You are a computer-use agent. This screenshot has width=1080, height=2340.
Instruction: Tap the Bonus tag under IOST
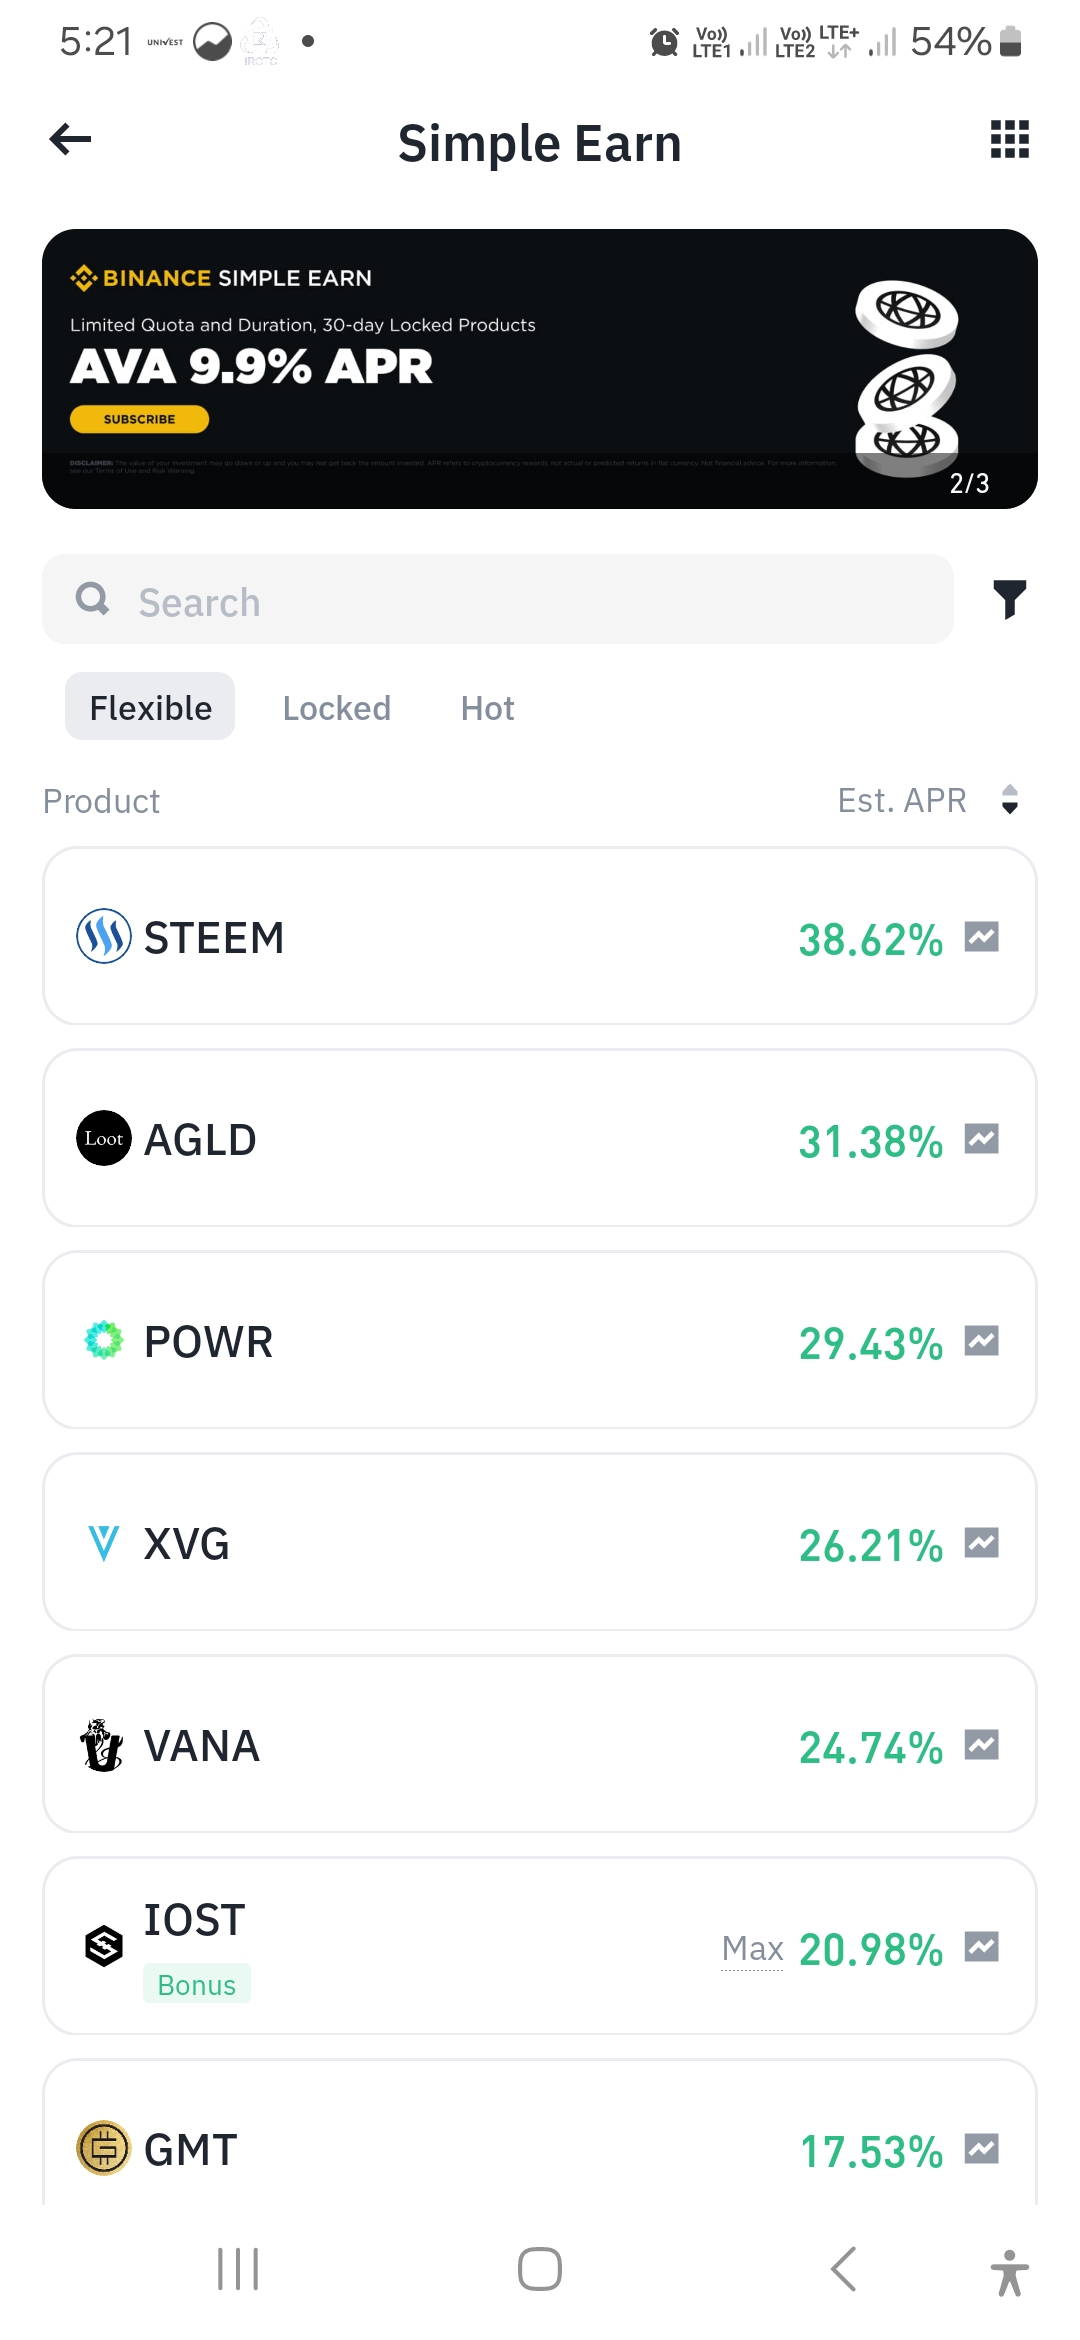click(196, 1985)
